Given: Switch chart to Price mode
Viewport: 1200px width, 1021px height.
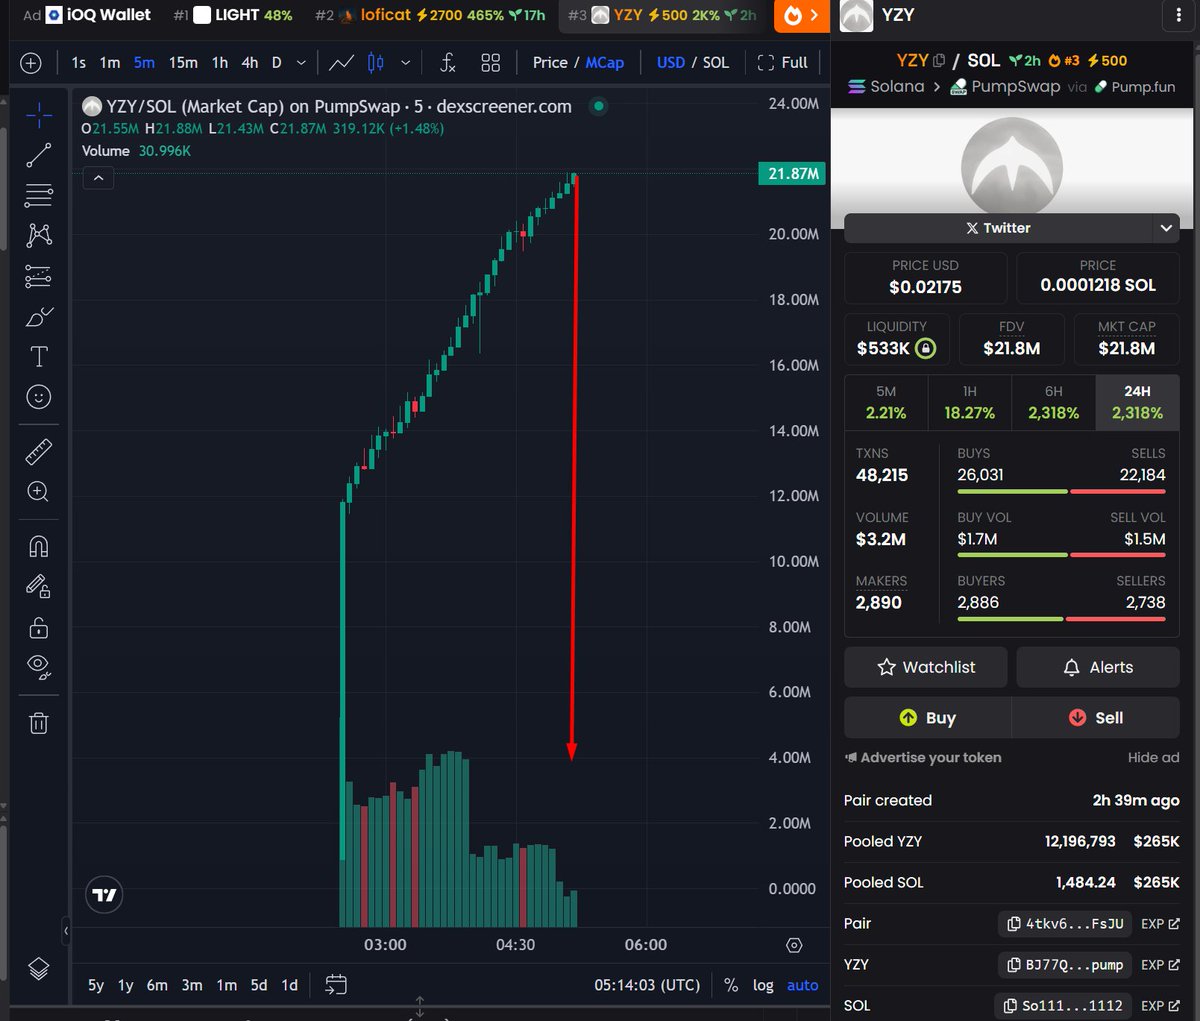Looking at the screenshot, I should point(550,62).
